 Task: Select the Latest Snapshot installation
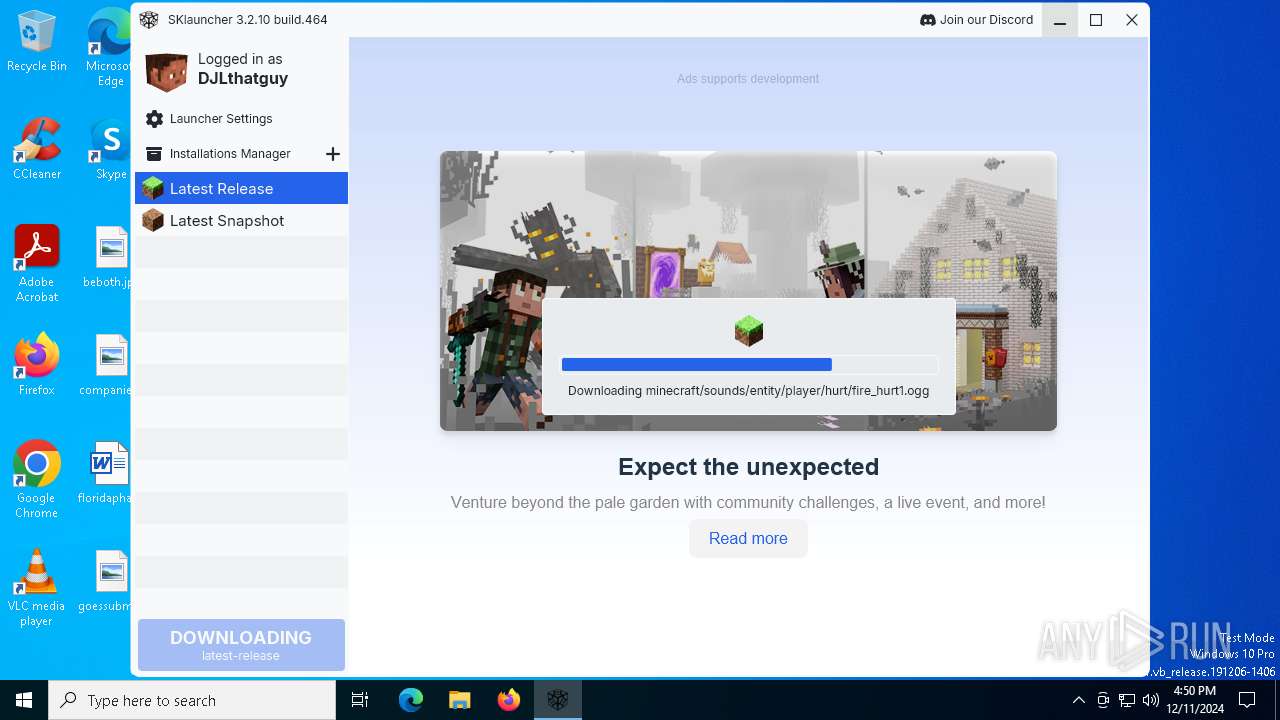(242, 220)
